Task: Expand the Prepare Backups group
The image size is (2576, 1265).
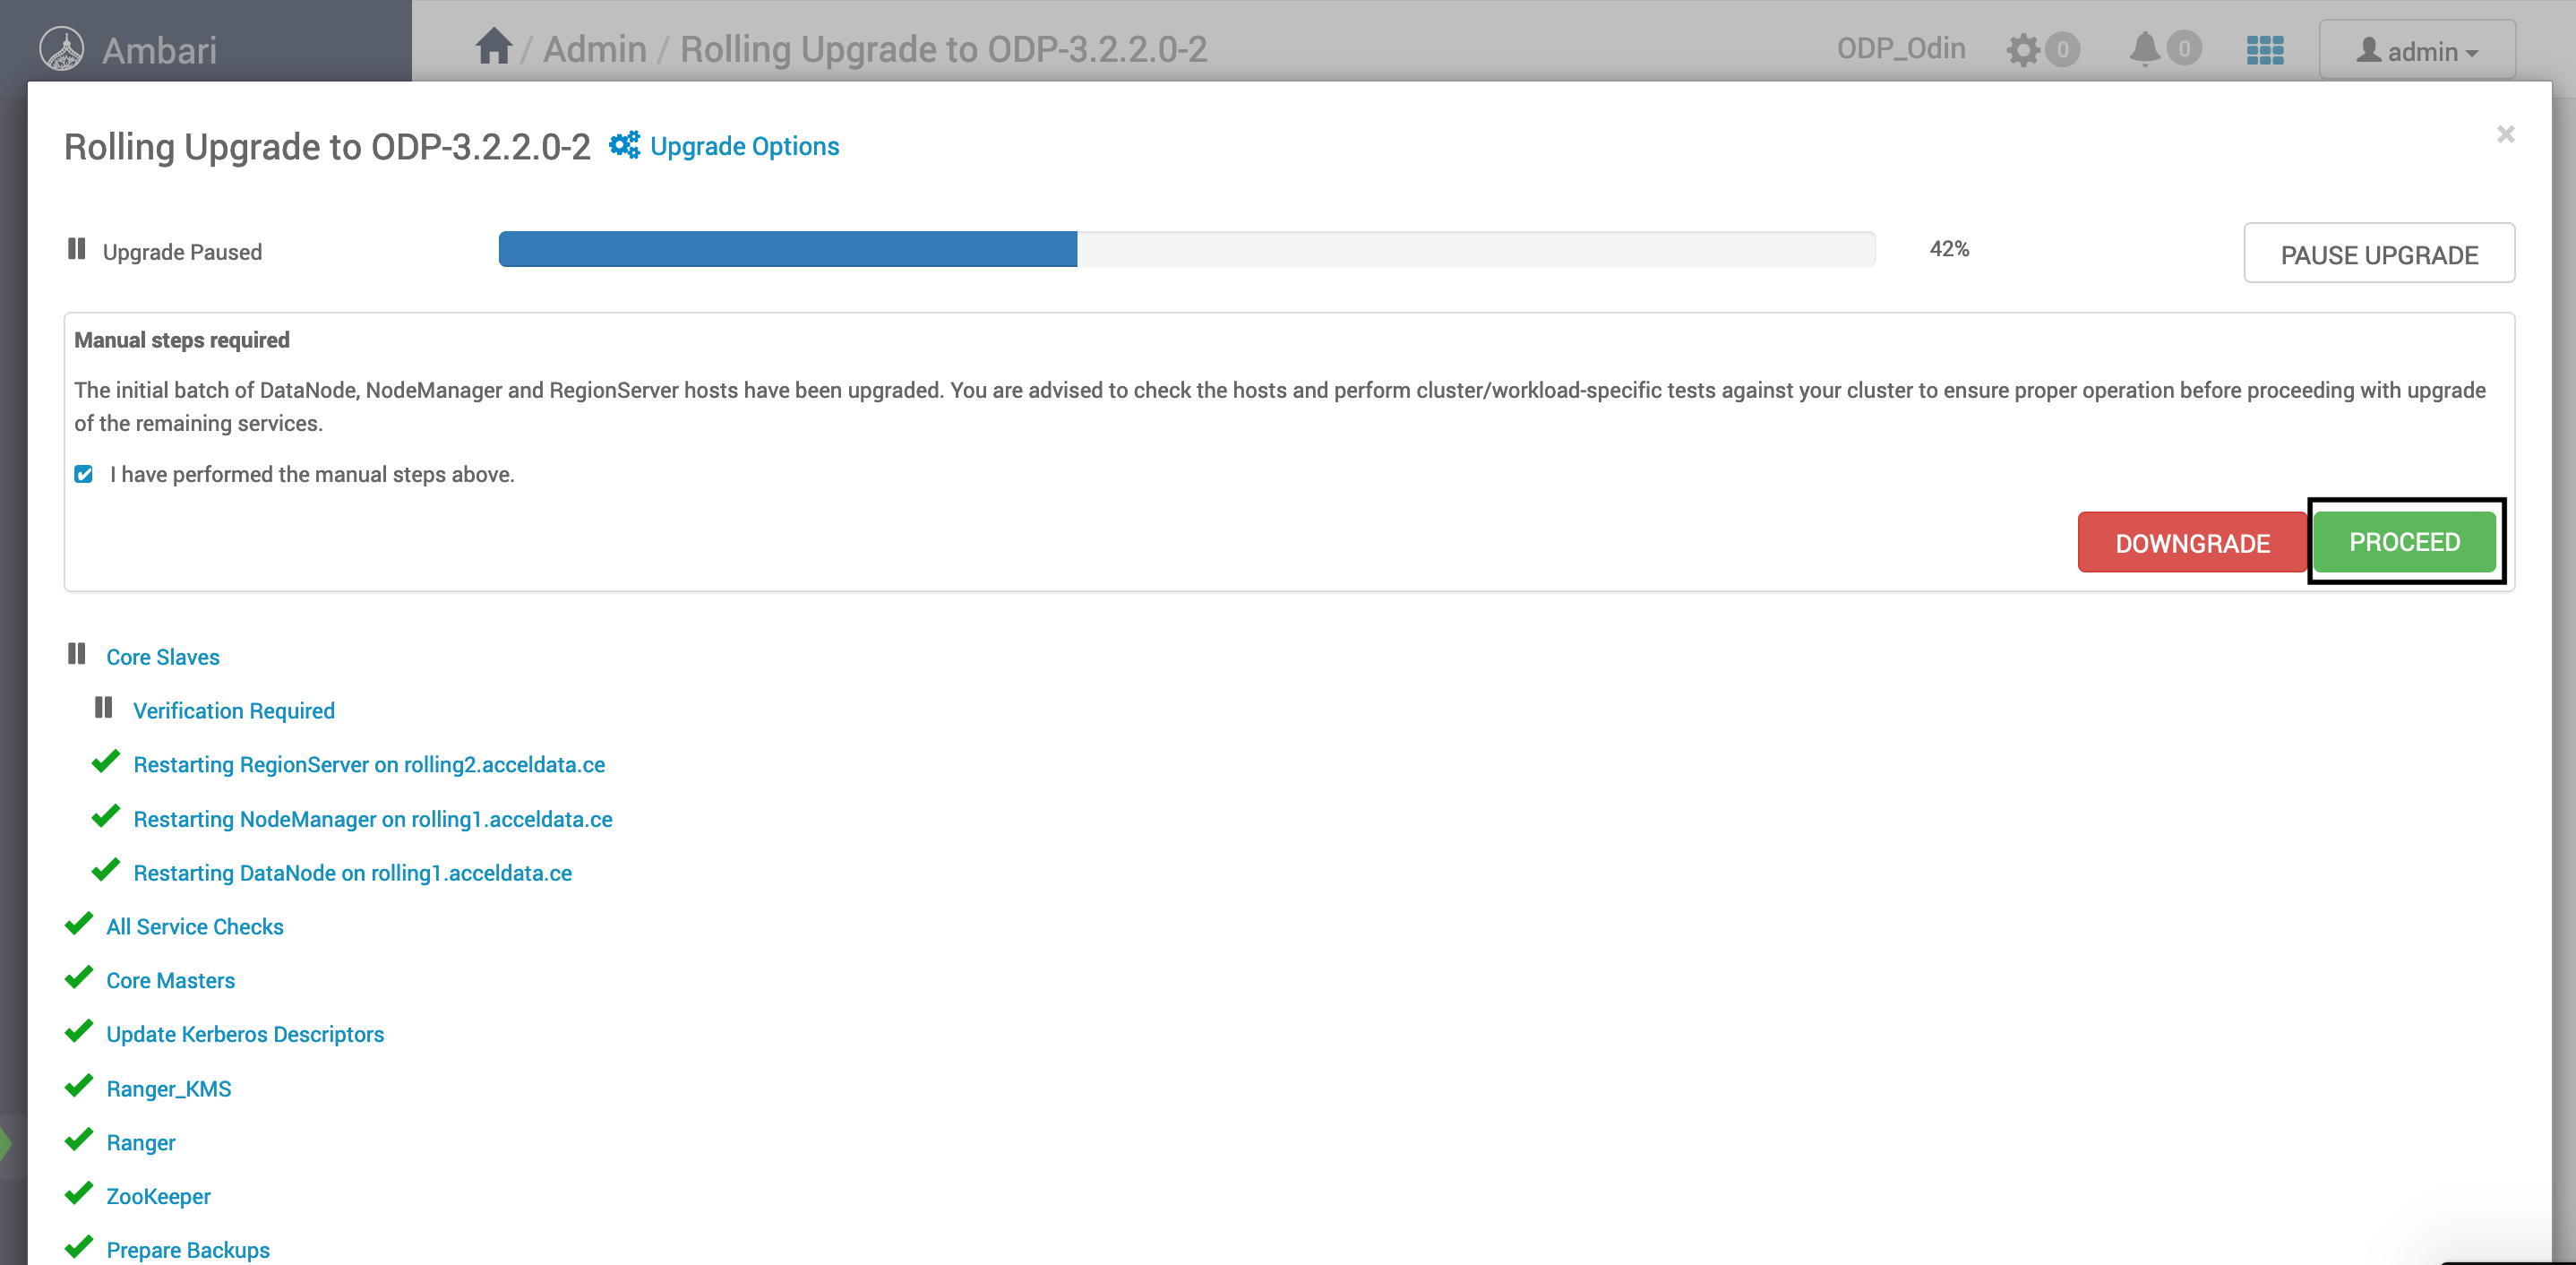Action: pos(188,1251)
